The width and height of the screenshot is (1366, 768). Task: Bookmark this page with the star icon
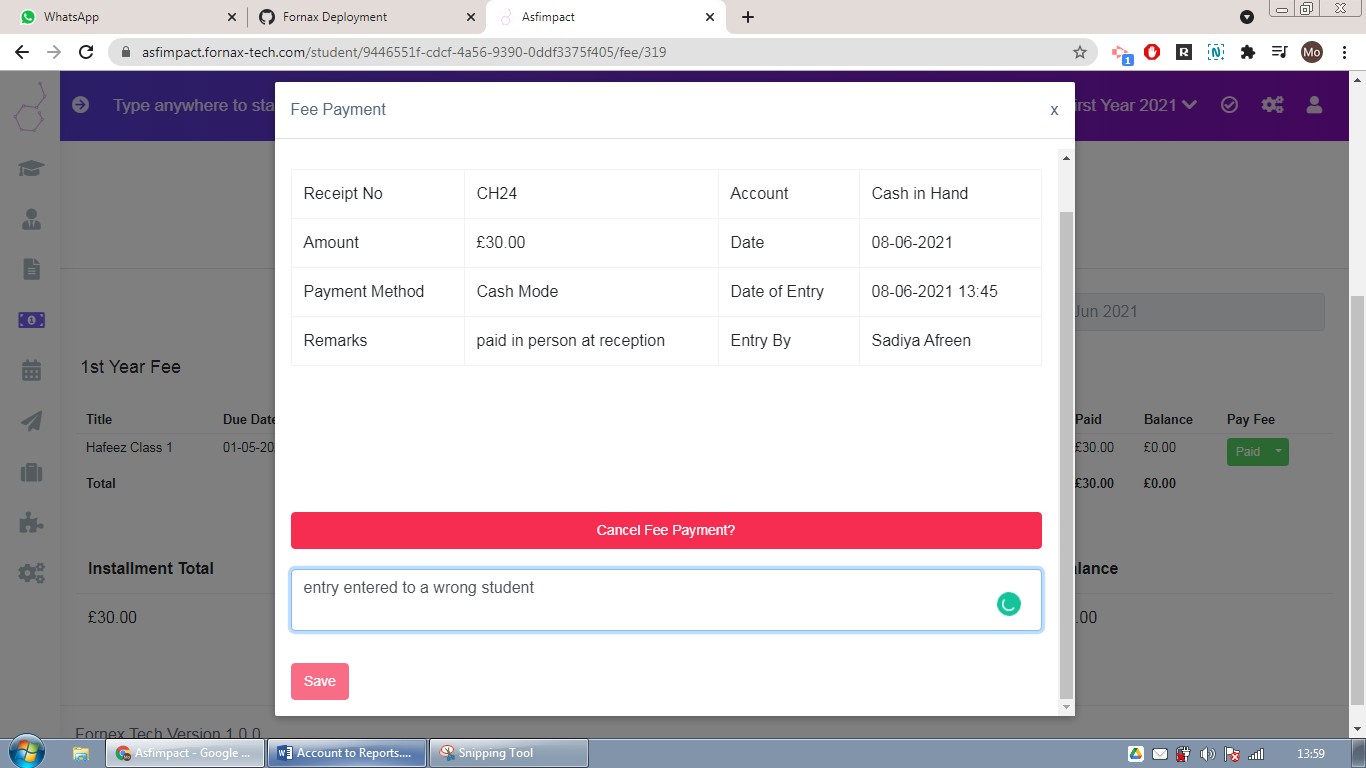point(1080,52)
